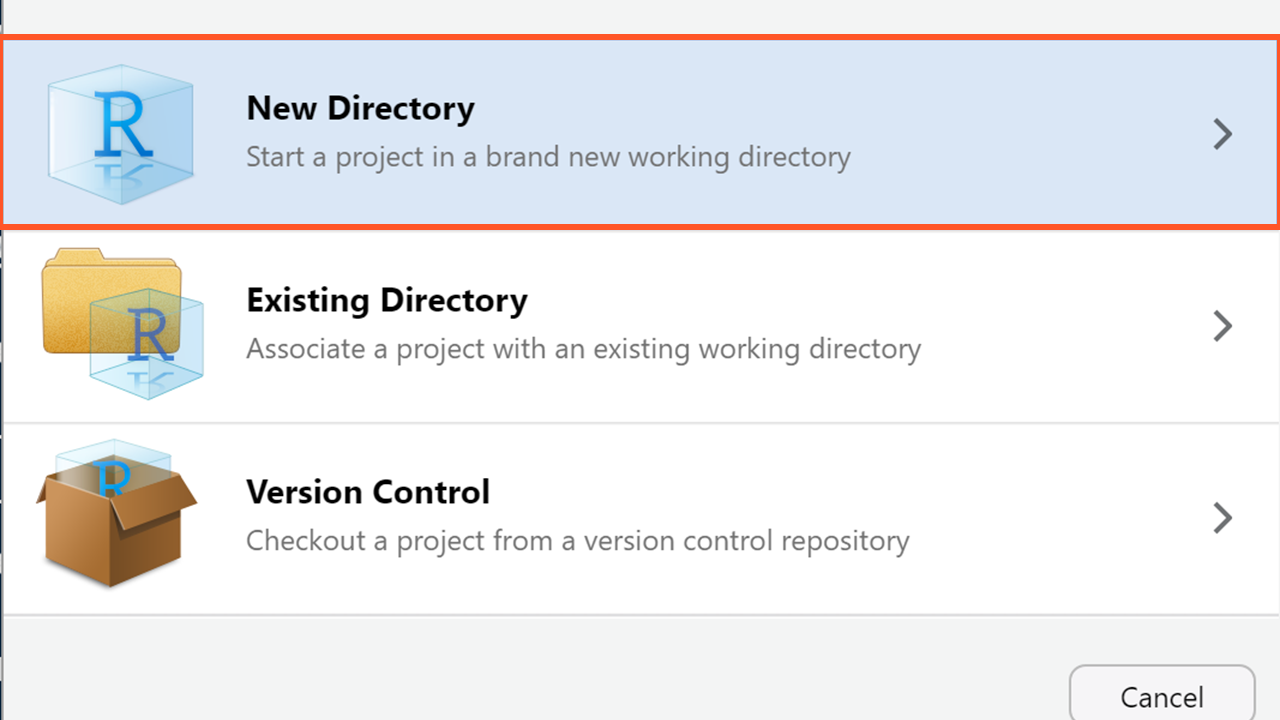Expand New Directory using its right chevron

click(1222, 134)
